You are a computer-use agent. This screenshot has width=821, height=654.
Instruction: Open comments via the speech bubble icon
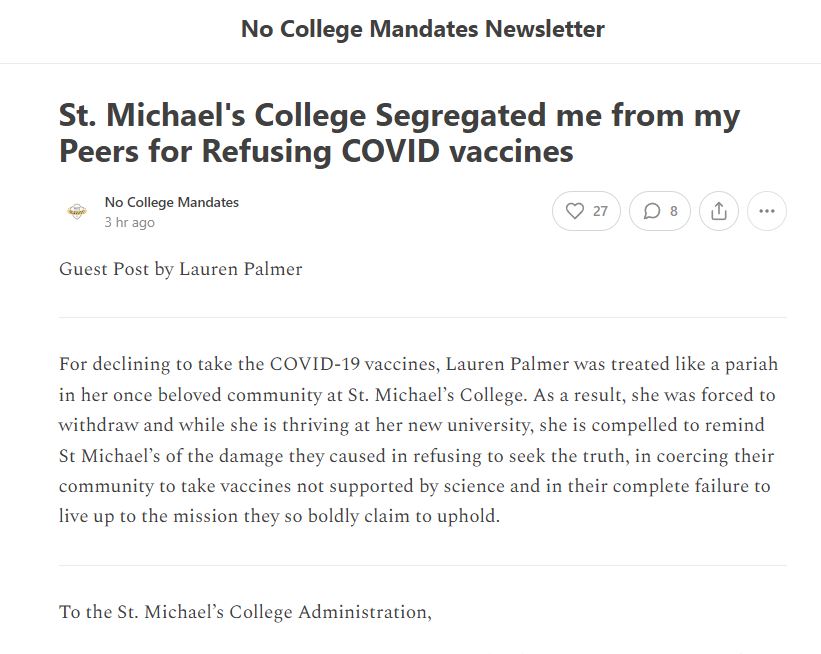(652, 211)
